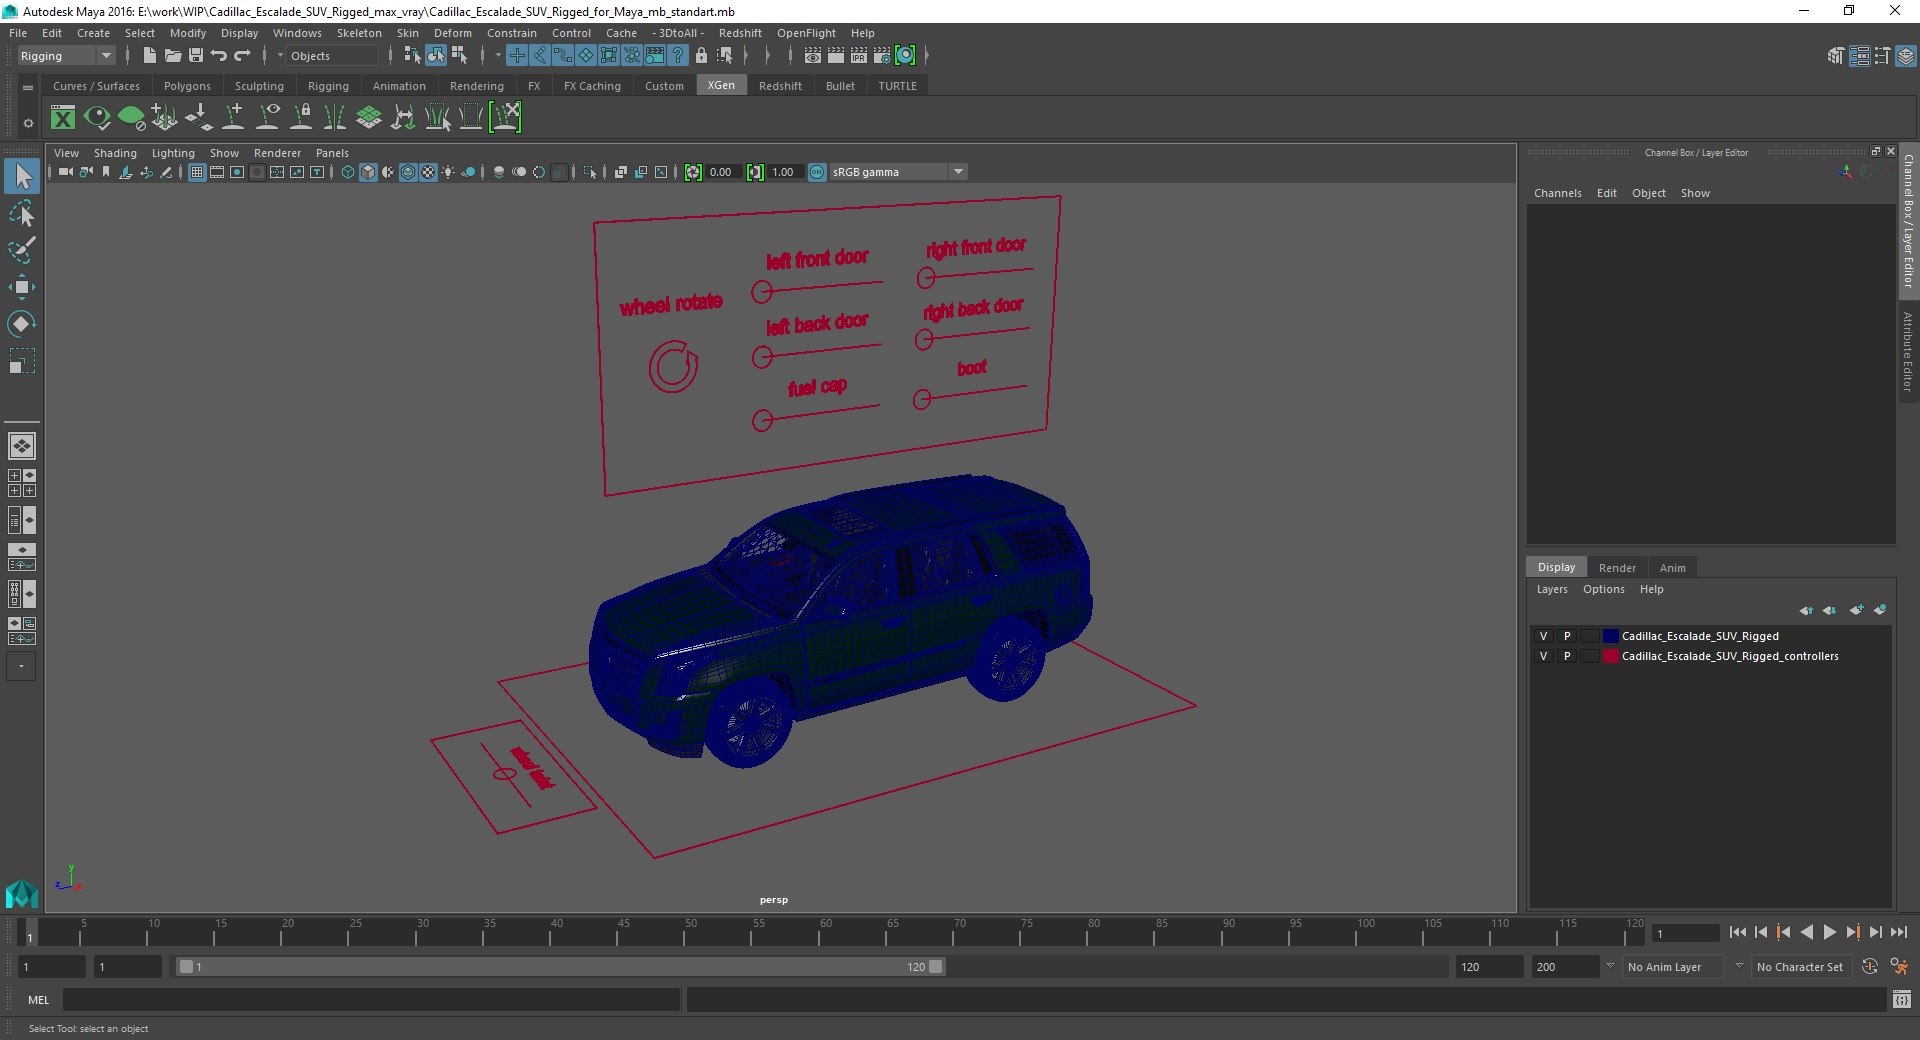Switch to the Anim layer tab
Image resolution: width=1920 pixels, height=1040 pixels.
(1672, 567)
